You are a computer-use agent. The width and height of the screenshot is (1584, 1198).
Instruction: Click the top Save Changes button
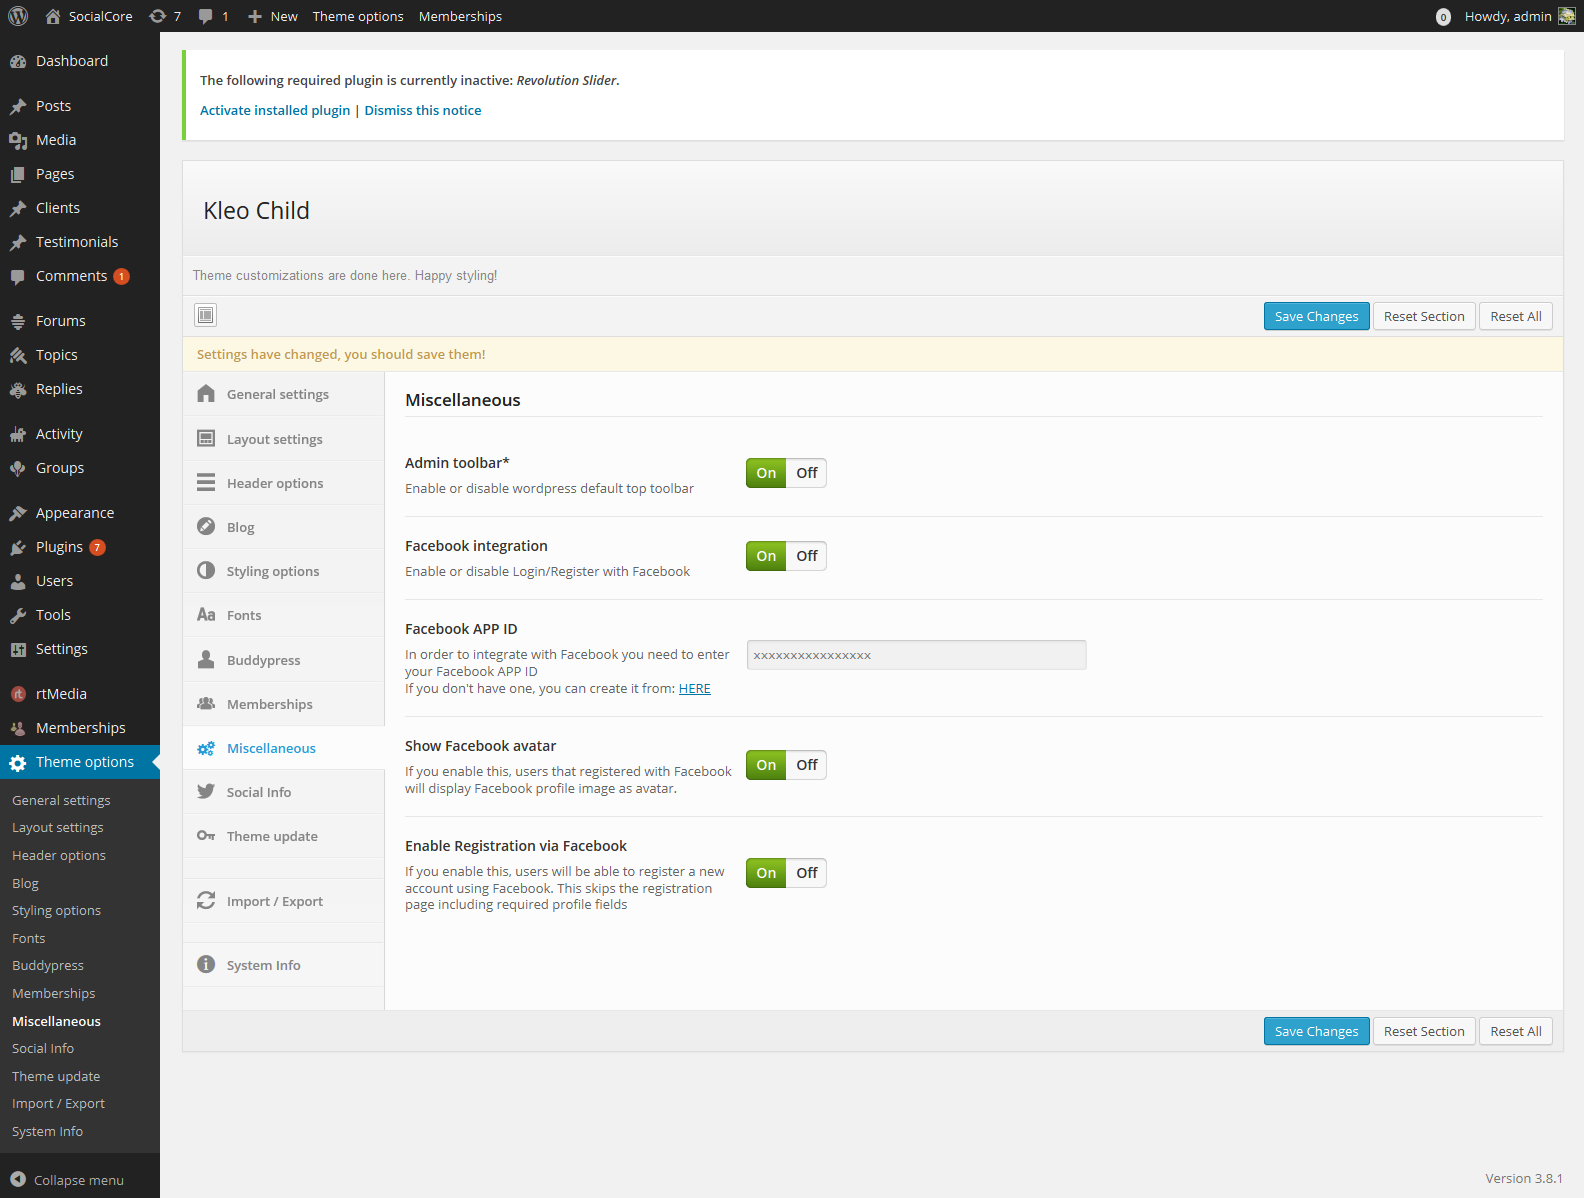[1316, 316]
